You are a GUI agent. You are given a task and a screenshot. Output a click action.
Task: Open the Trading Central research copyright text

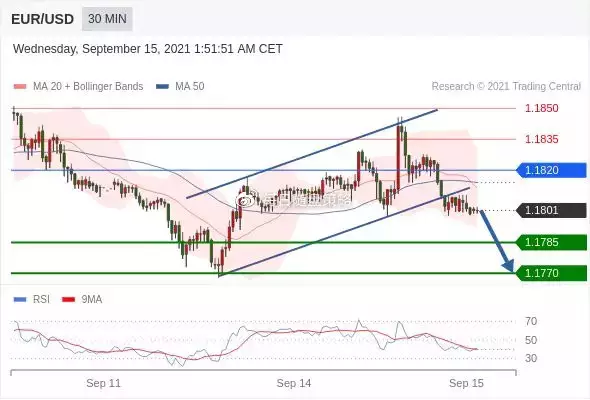(506, 86)
